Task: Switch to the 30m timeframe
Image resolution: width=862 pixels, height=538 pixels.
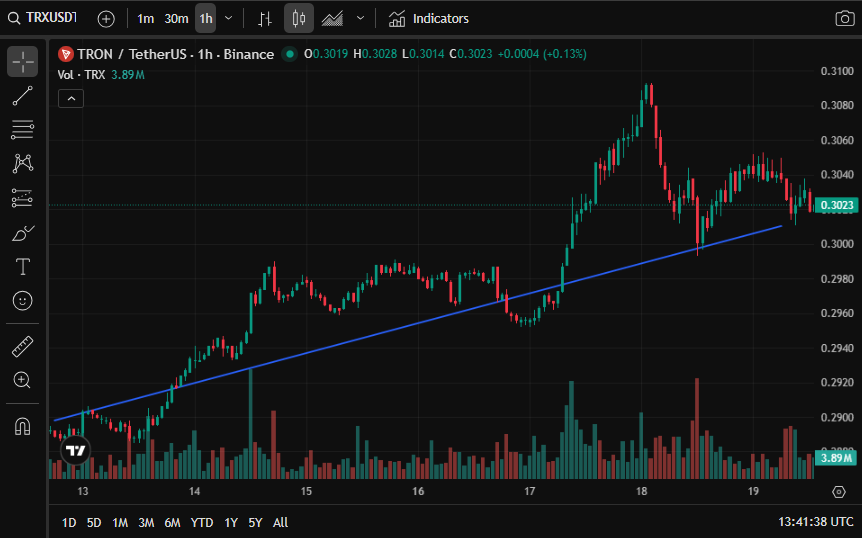Action: (176, 19)
